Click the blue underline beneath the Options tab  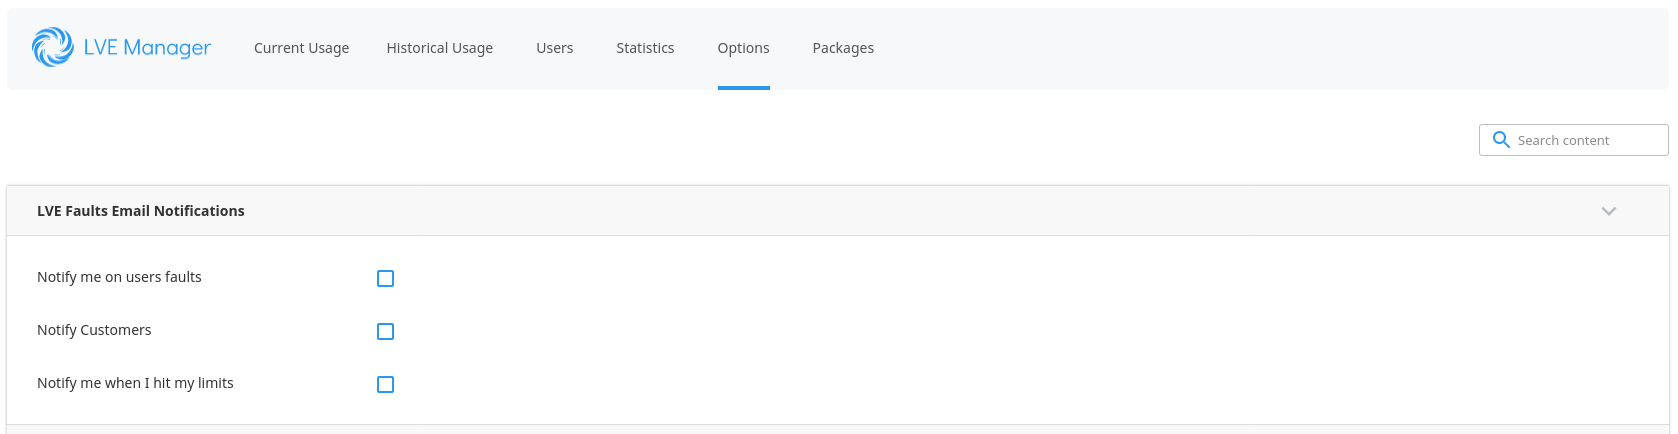click(x=744, y=88)
